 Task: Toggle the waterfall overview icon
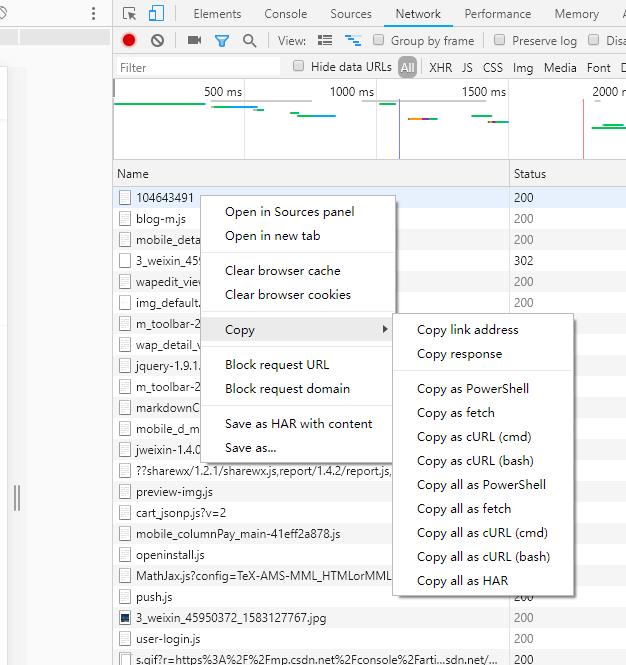(353, 41)
